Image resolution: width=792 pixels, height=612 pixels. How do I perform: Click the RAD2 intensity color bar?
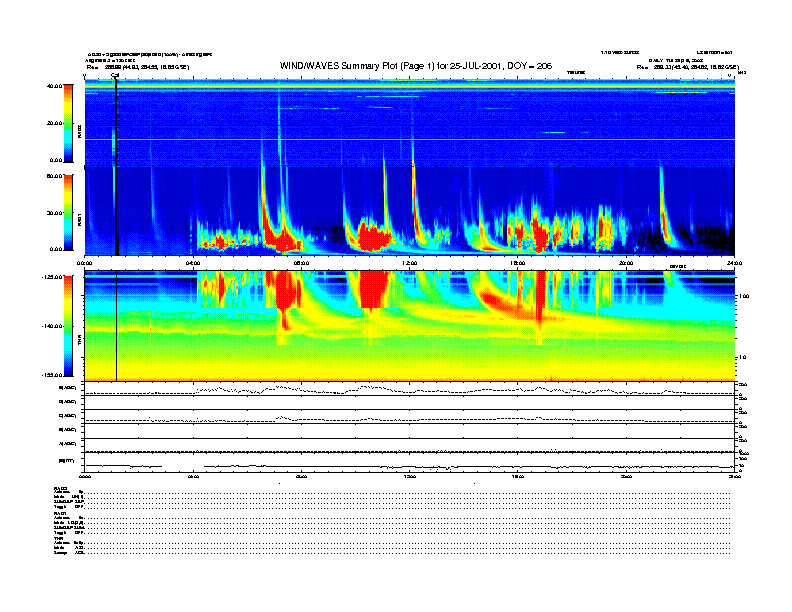[68, 123]
